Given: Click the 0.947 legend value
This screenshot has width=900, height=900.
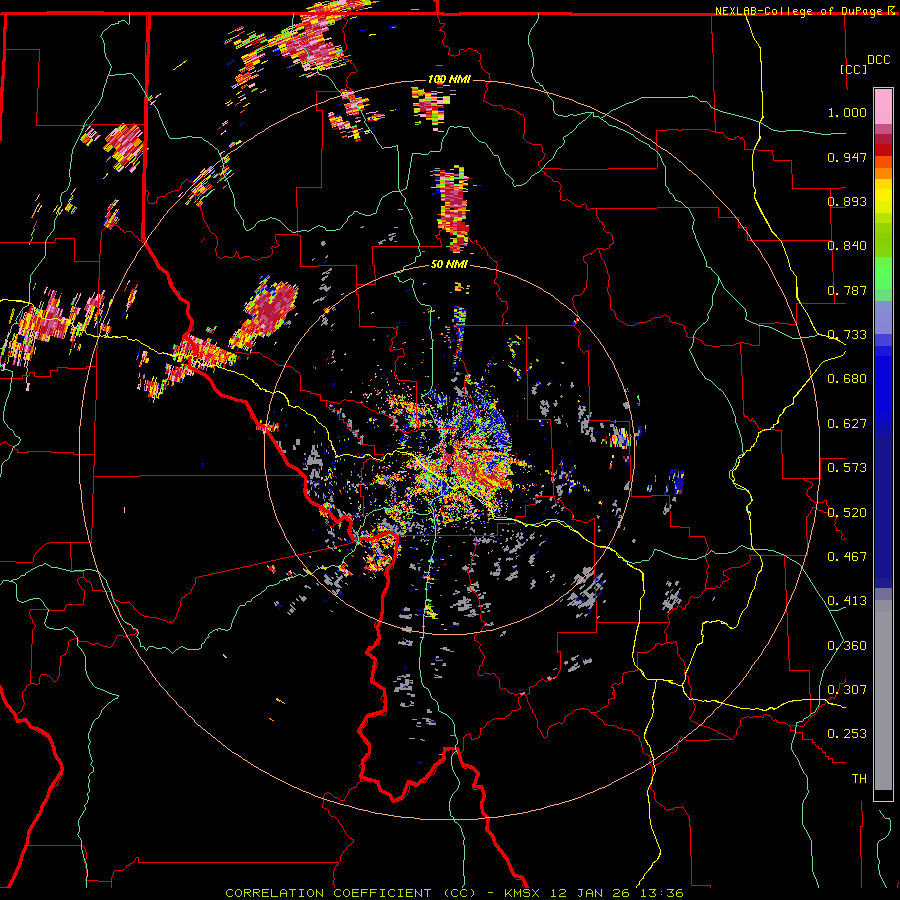Looking at the screenshot, I should 847,157.
